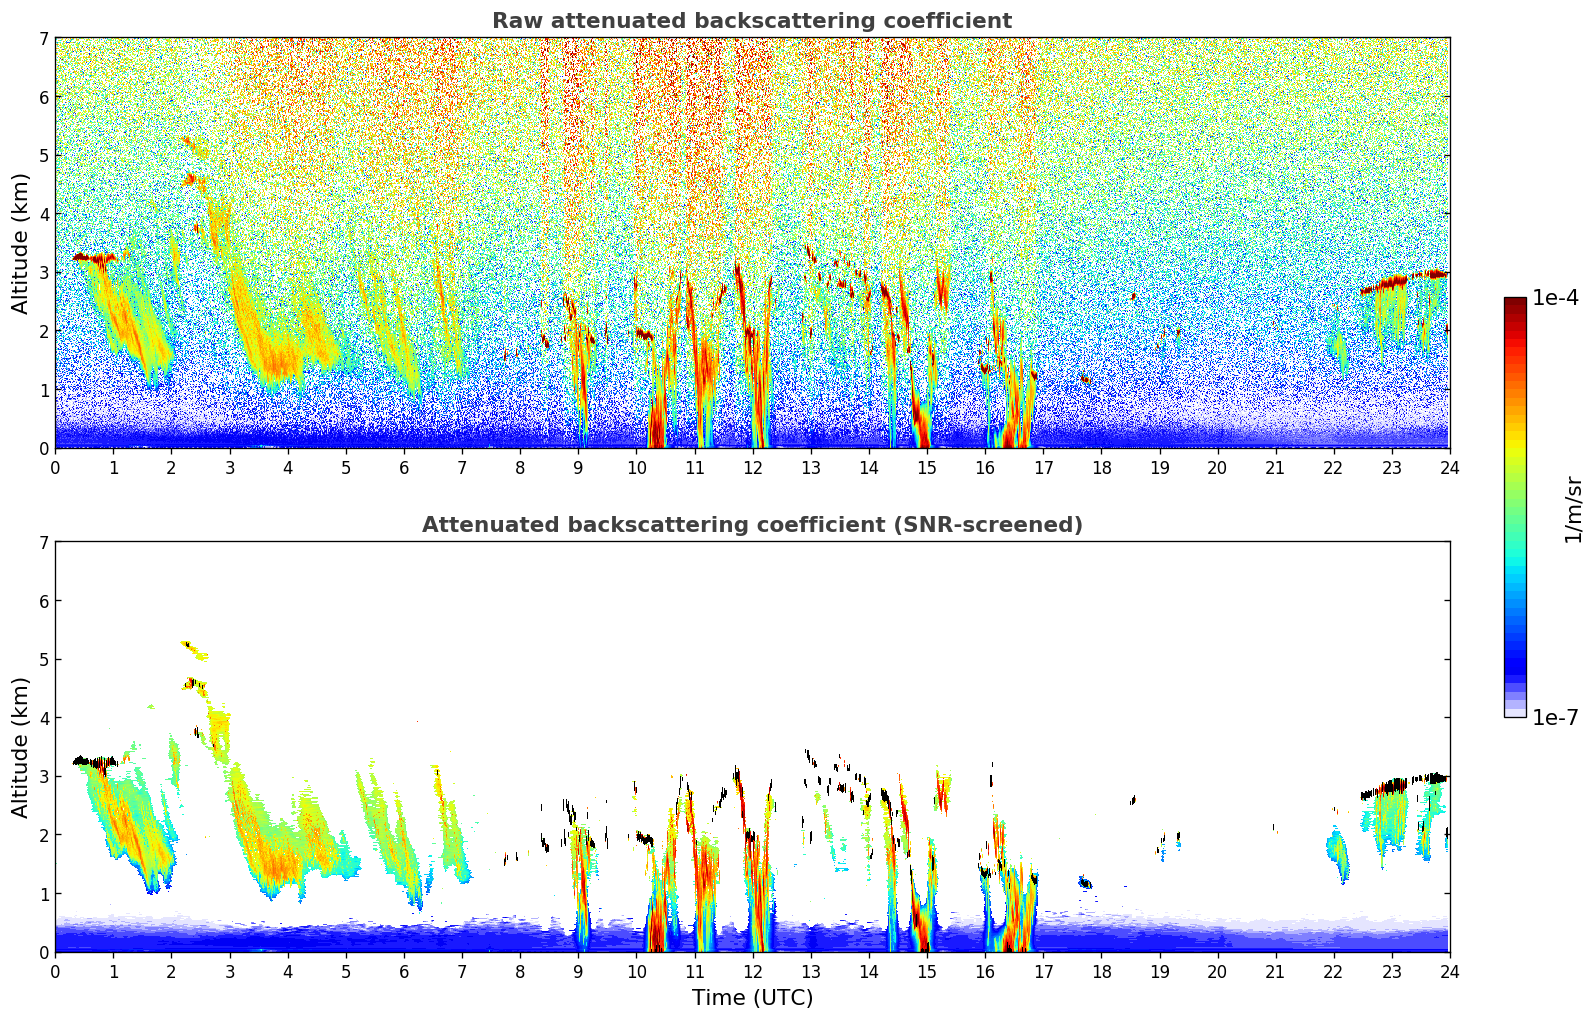1595x1020 pixels.
Task: Select the "1/m/sr" colorbar unit label
Action: click(1573, 509)
